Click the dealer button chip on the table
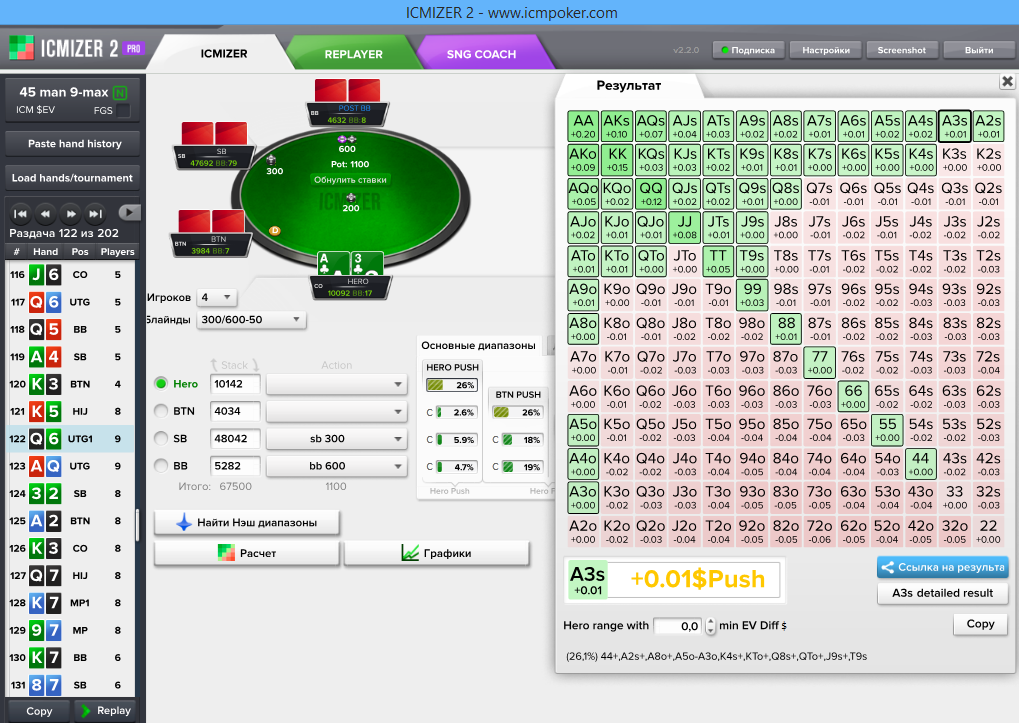Viewport: 1019px width, 723px height. point(275,231)
